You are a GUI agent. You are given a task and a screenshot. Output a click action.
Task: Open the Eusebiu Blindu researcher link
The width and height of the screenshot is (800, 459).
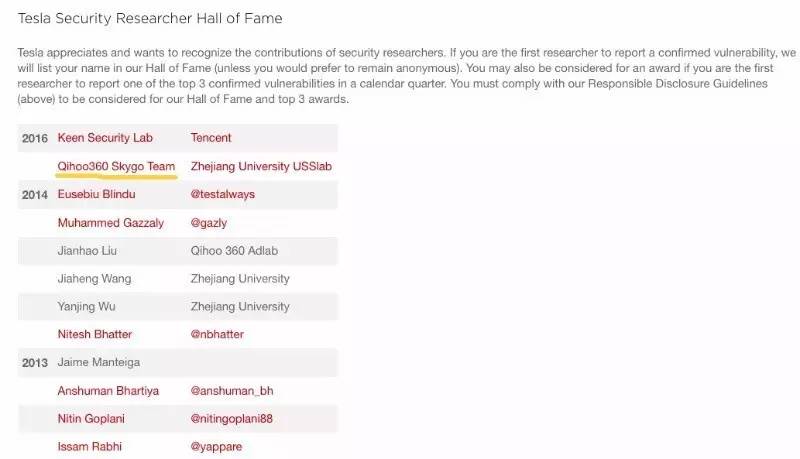pyautogui.click(x=96, y=194)
